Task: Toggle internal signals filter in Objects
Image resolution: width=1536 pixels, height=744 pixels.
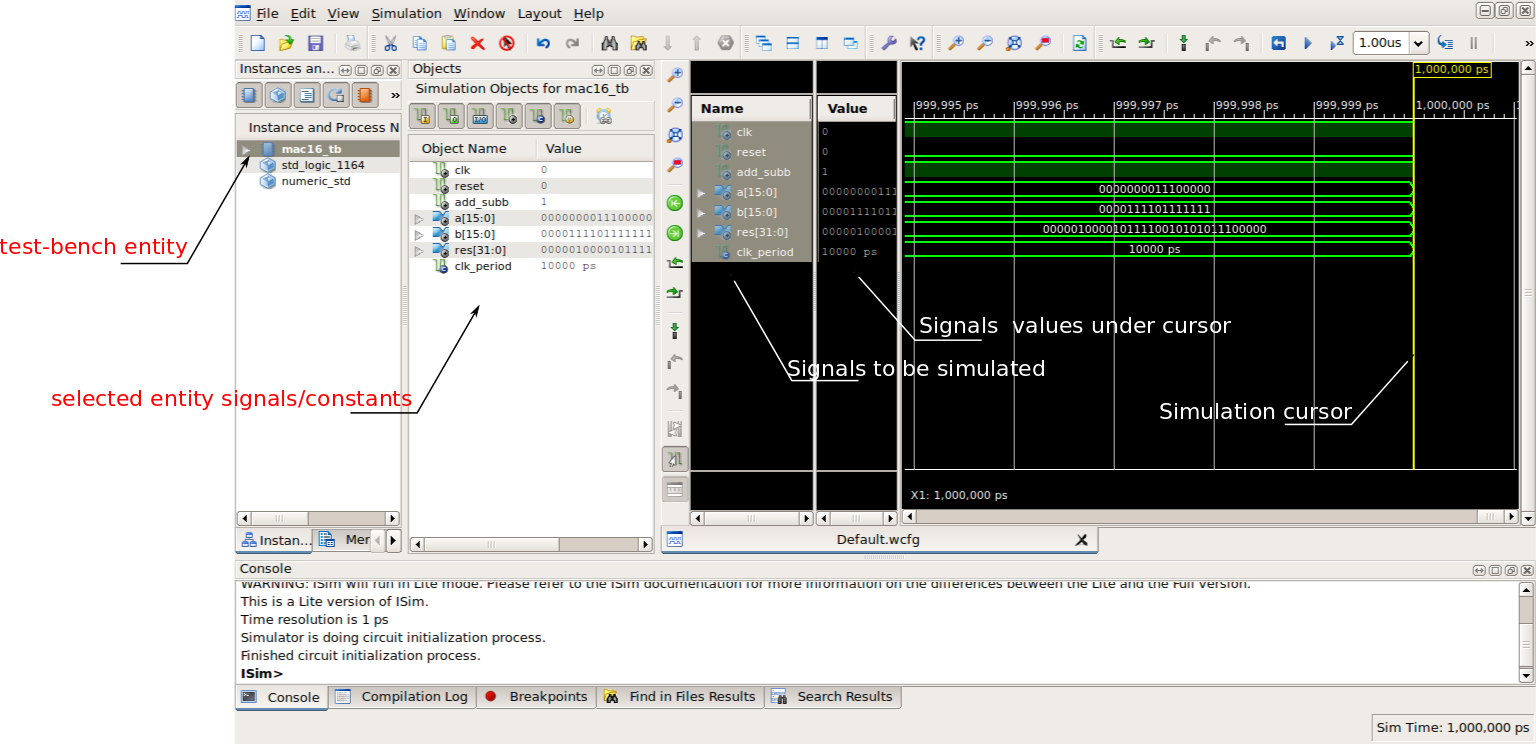Action: tap(510, 117)
